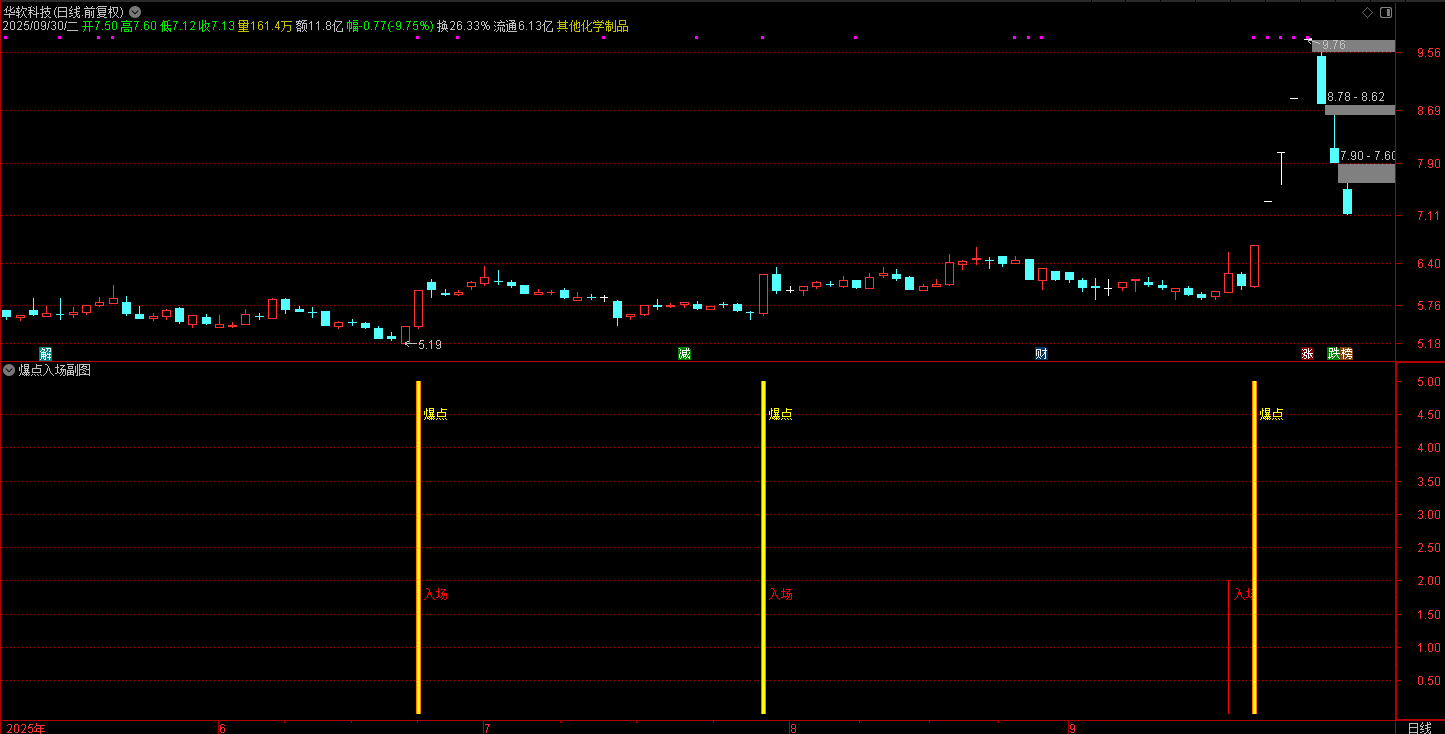This screenshot has width=1445, height=734.
Task: Click the 涨 event marker icon
Action: click(x=1307, y=354)
